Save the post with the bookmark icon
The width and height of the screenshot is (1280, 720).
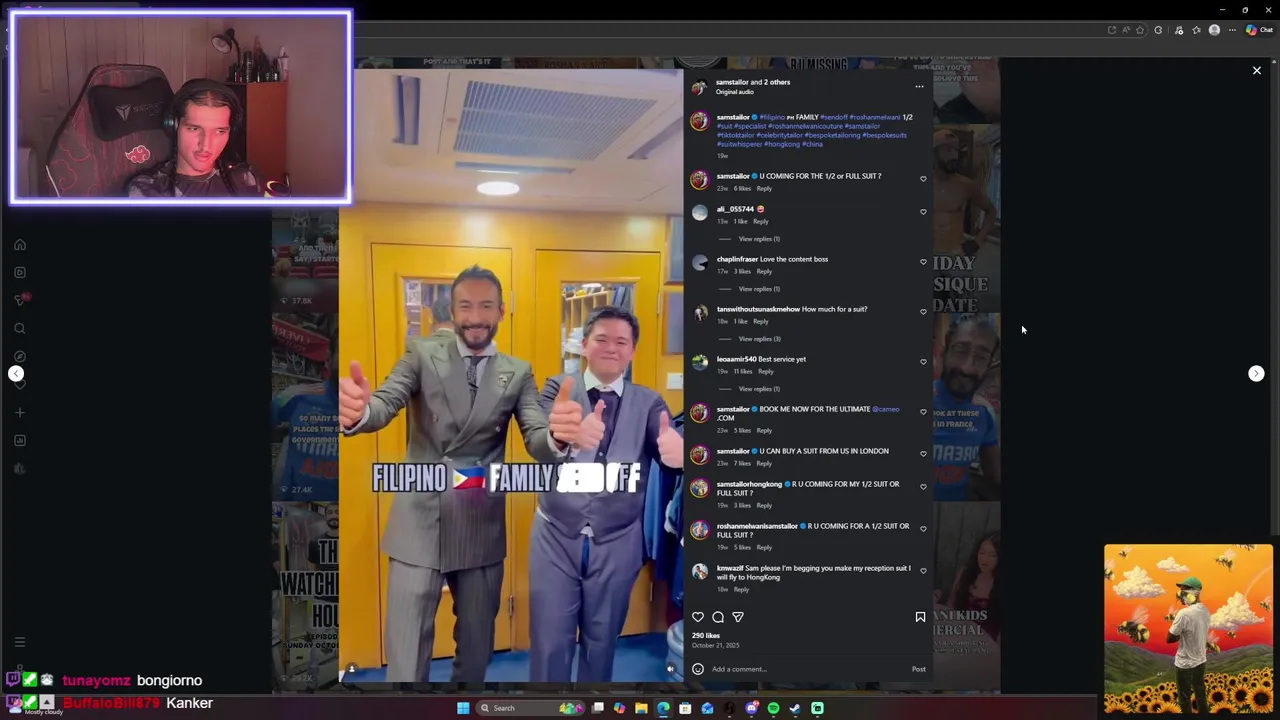tap(920, 617)
